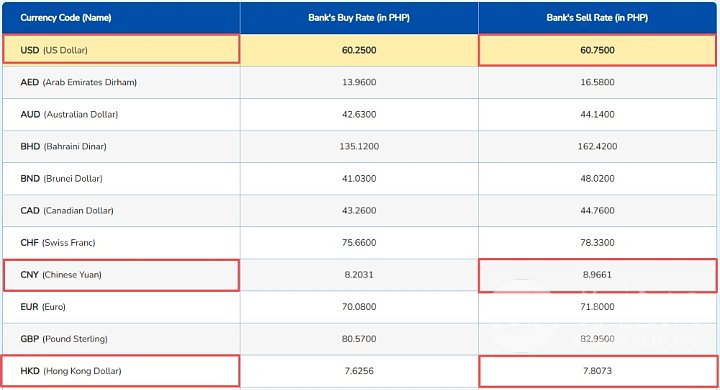This screenshot has width=720, height=390.
Task: Select the USD sell rate 60.7500
Action: (597, 50)
